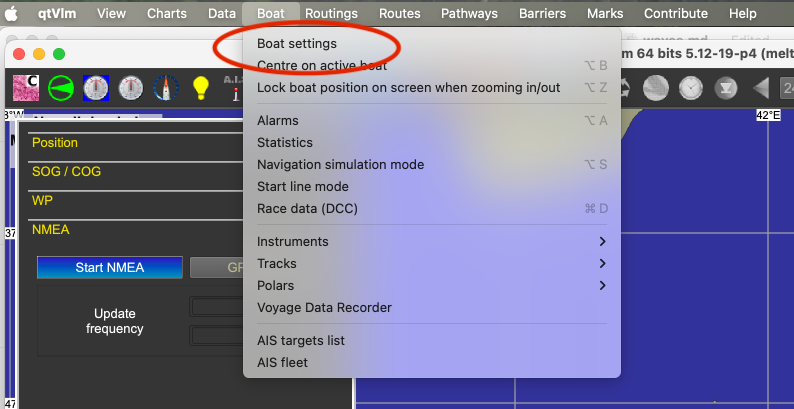794x409 pixels.
Task: Click the upper Update frequency input field
Action: 217,306
